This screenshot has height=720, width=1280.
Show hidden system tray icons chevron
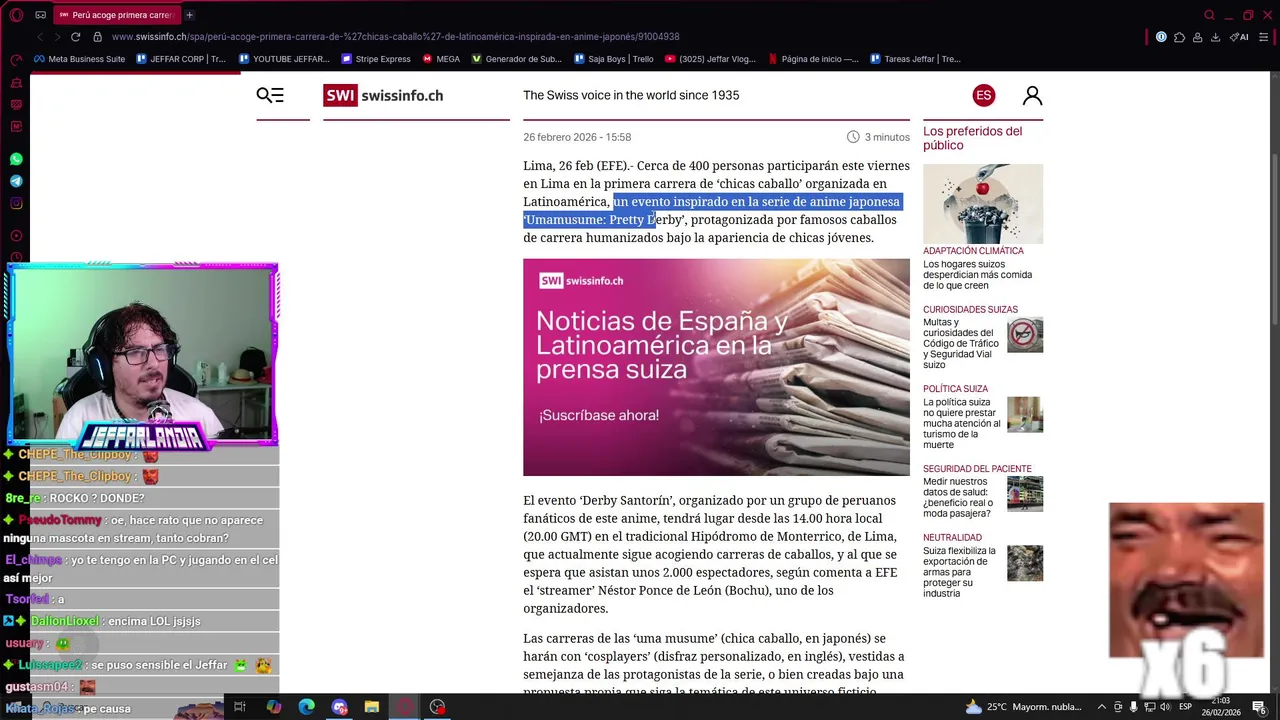click(1102, 707)
